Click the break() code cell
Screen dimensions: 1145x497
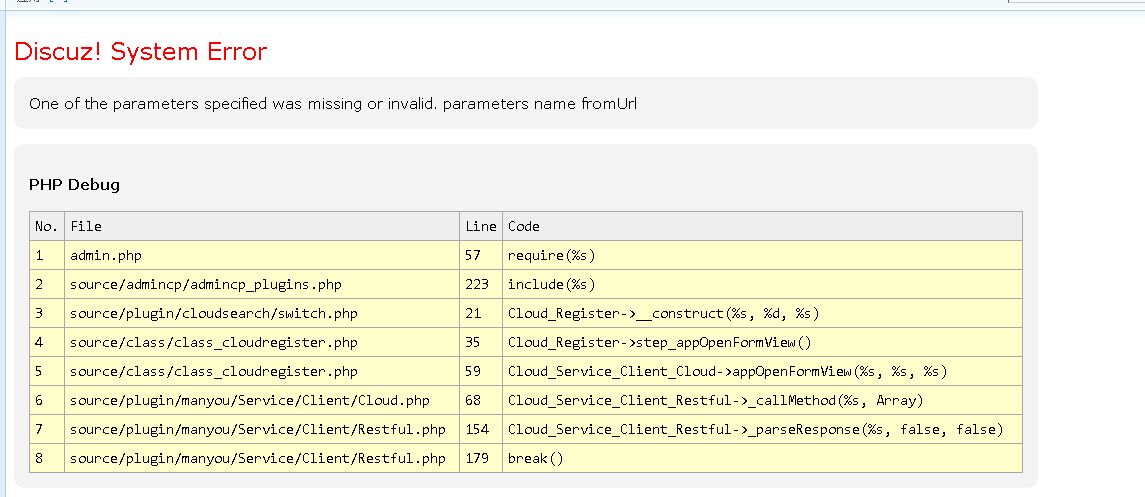point(762,458)
